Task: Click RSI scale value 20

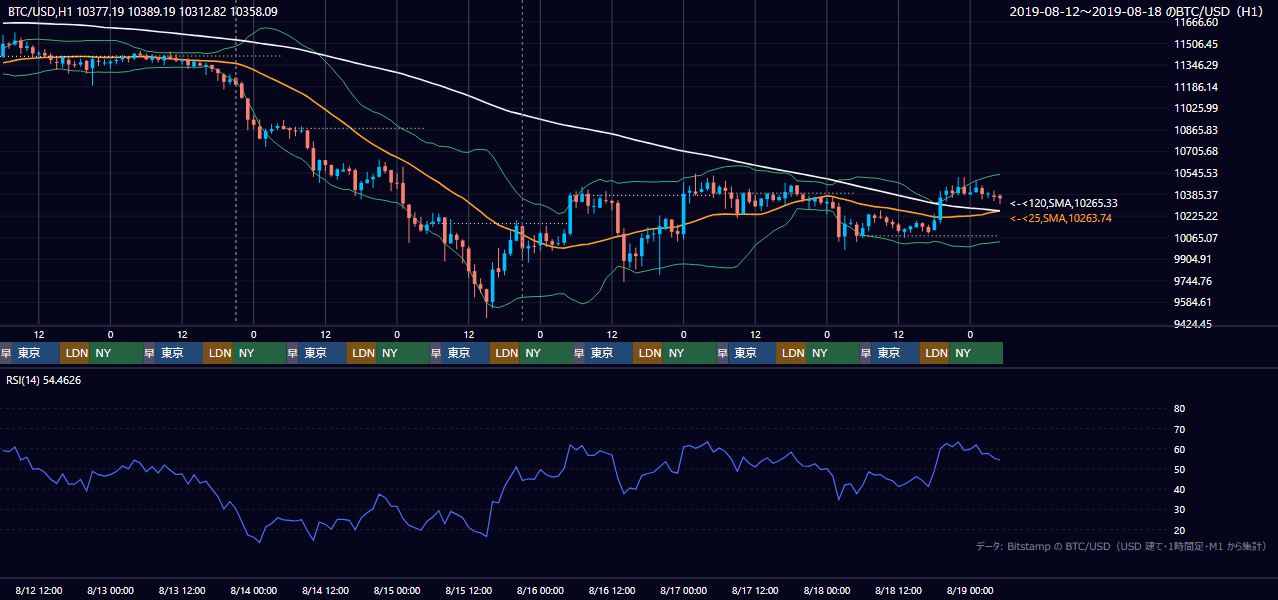Action: 1179,530
